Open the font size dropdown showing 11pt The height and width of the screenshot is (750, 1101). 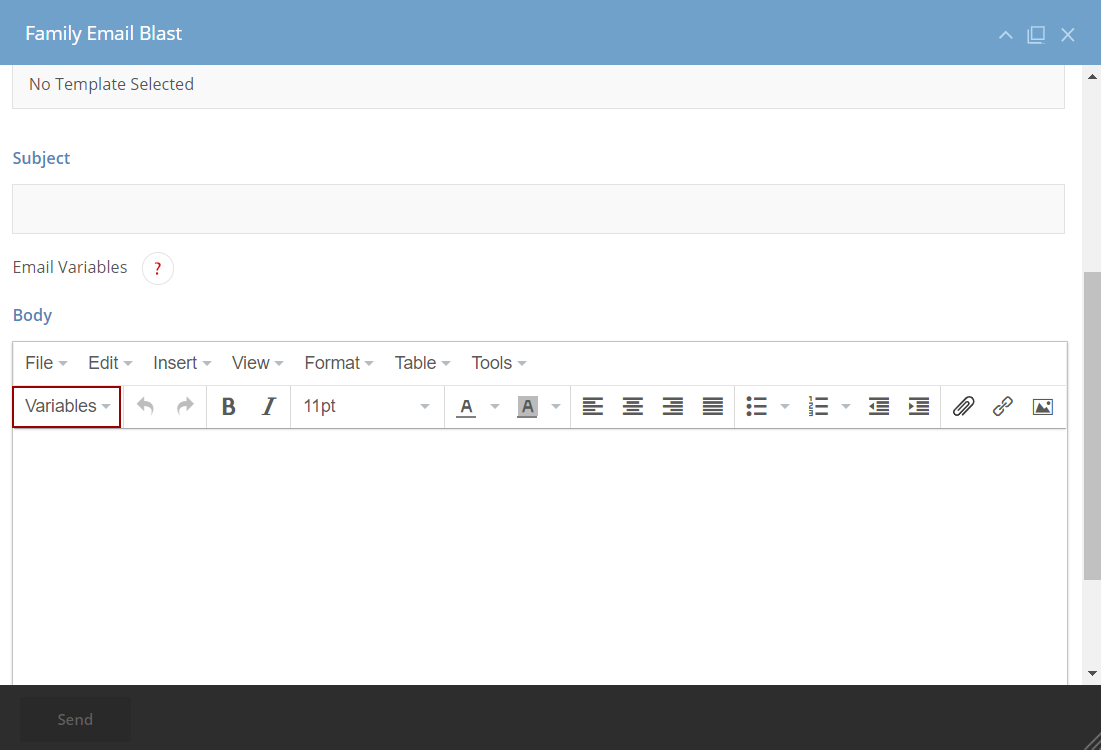point(367,406)
